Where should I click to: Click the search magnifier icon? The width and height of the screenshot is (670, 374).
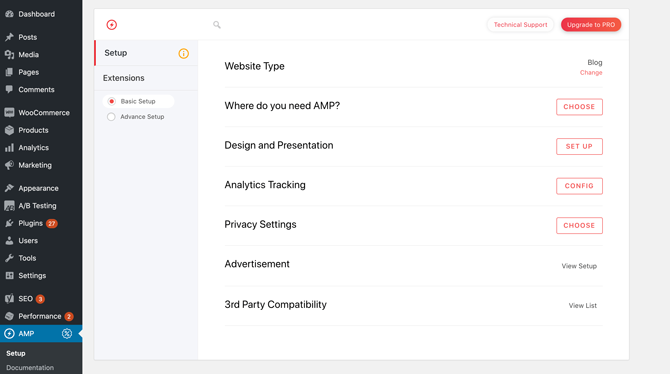pos(217,25)
